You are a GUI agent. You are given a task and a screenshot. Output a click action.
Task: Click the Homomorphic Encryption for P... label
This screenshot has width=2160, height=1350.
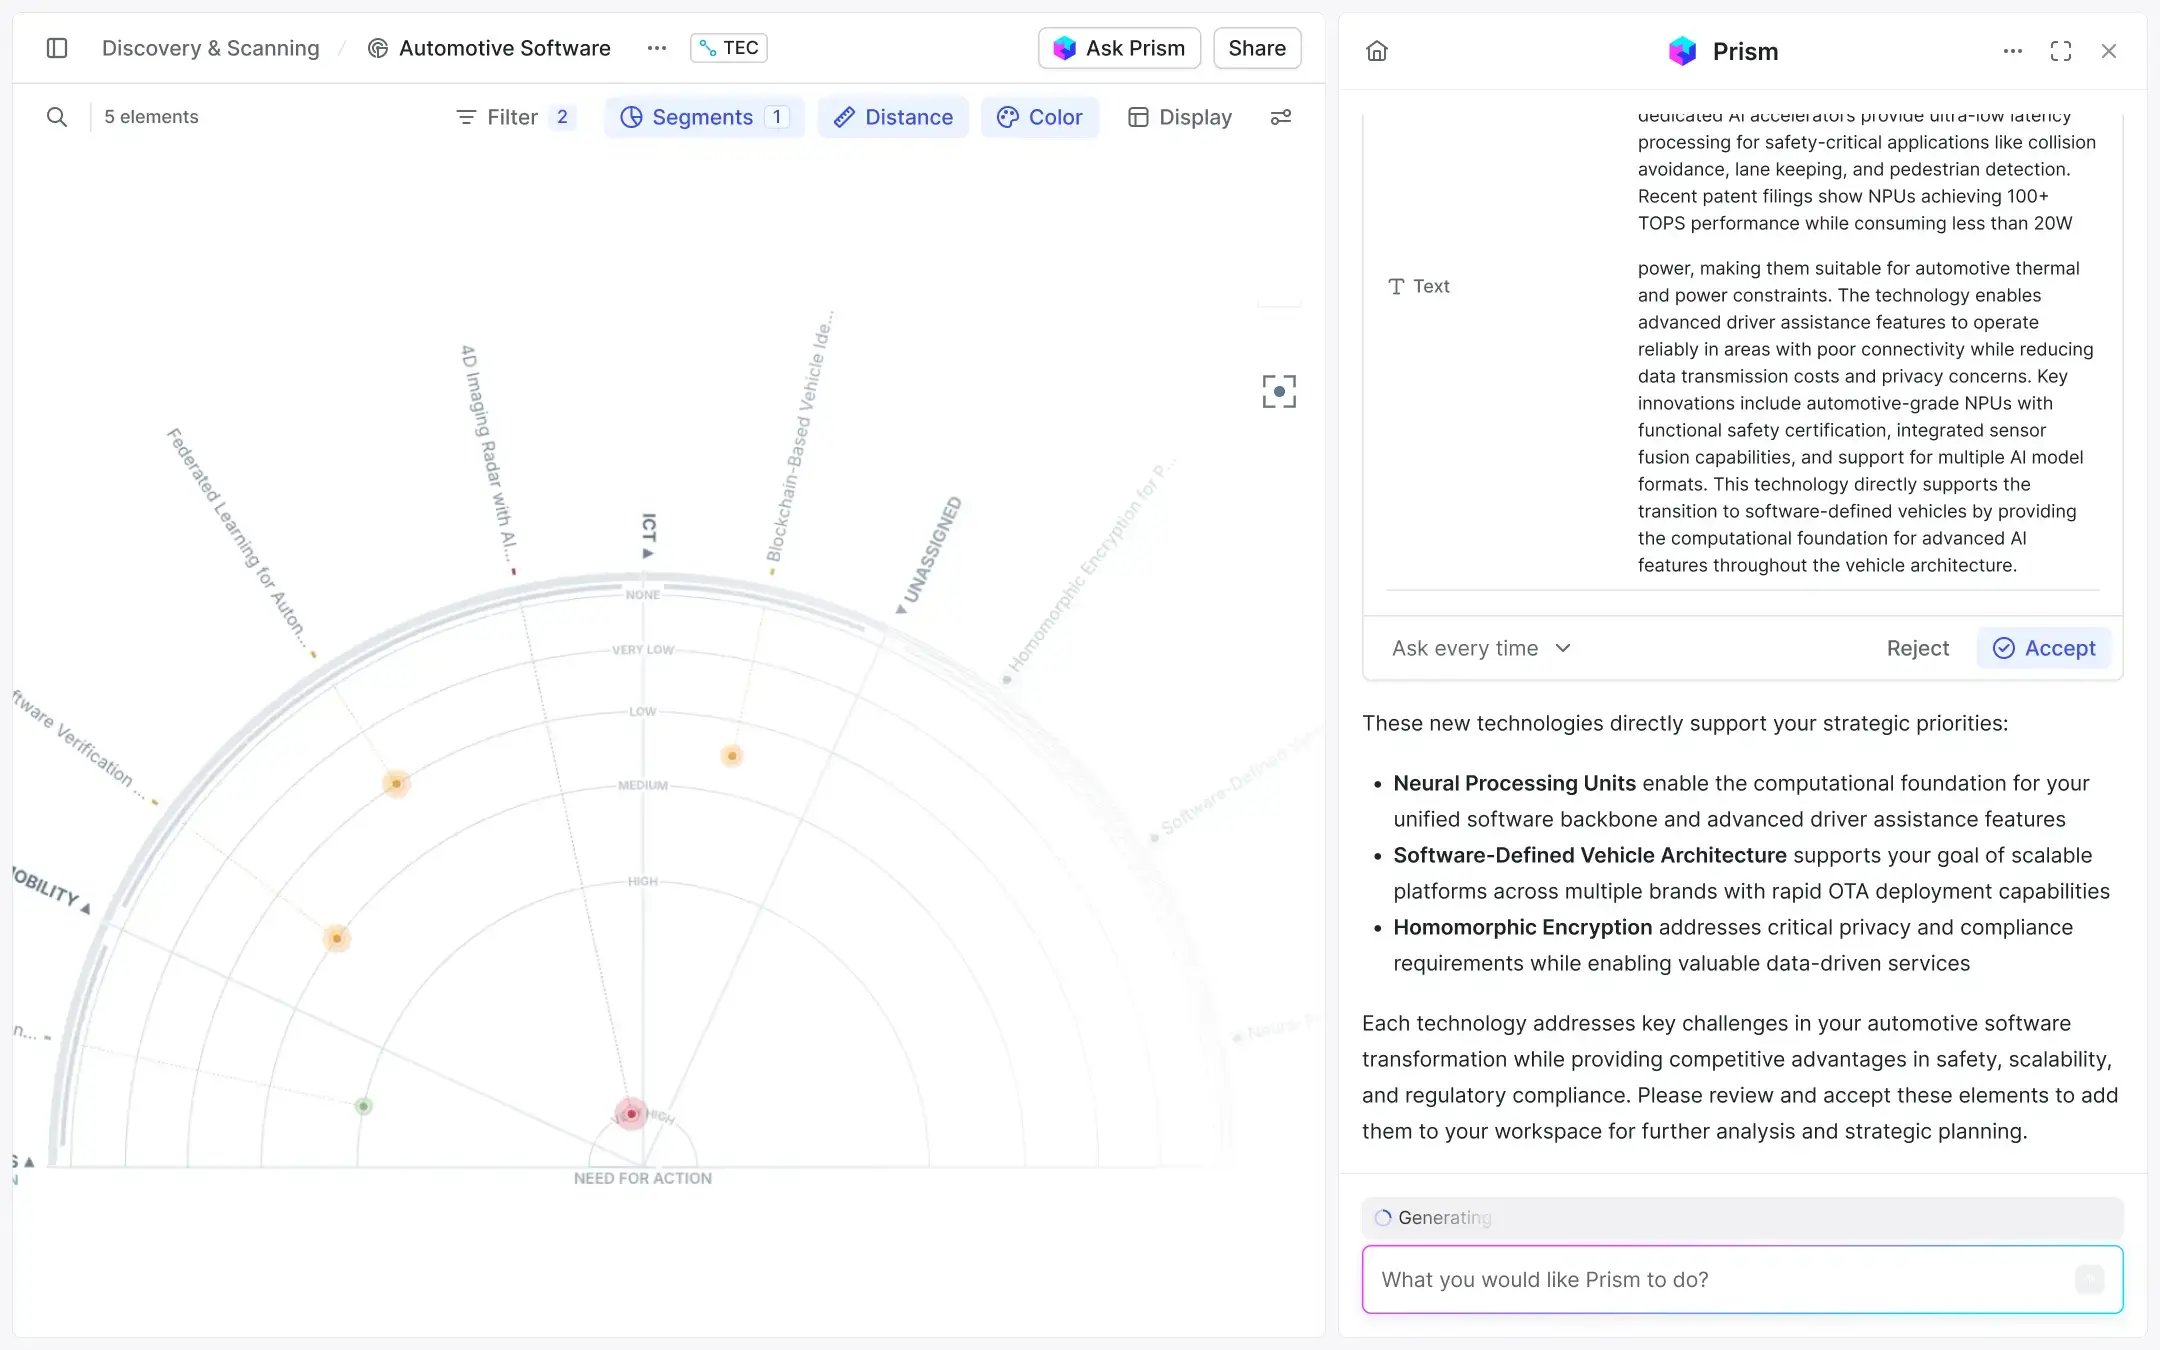(x=1090, y=567)
